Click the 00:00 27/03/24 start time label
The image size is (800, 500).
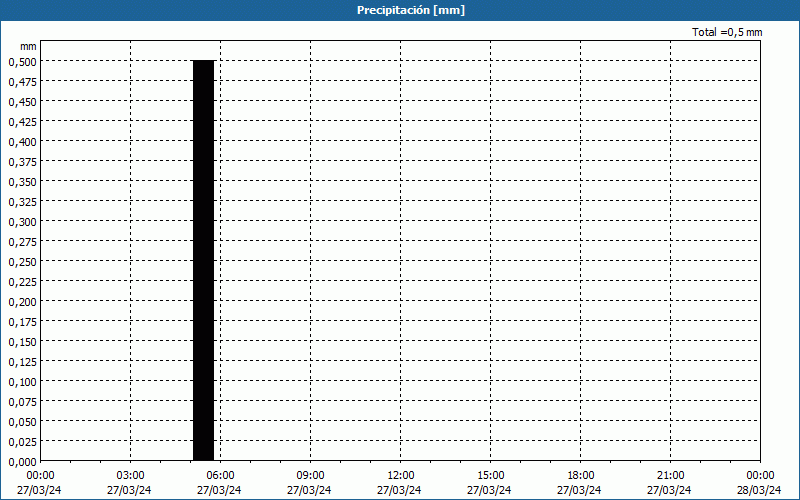39,483
